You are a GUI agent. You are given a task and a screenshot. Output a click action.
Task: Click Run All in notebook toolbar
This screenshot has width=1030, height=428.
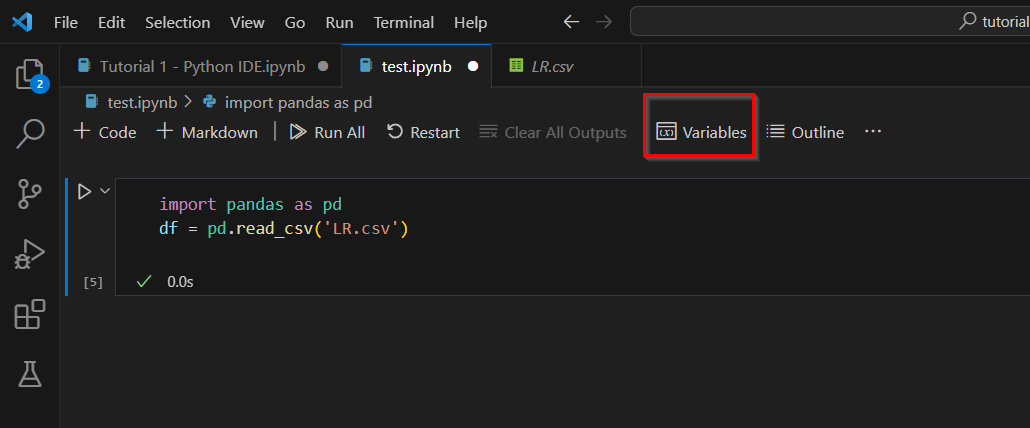[327, 132]
